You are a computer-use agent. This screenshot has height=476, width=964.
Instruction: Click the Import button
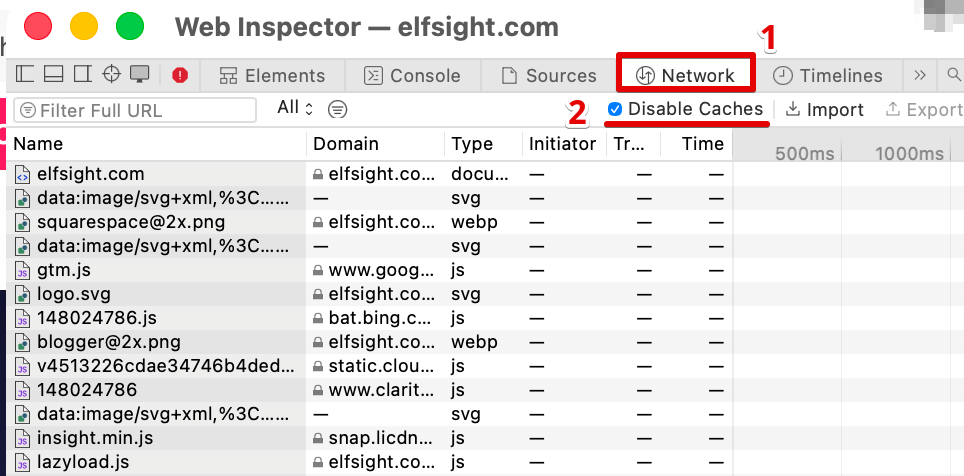(x=825, y=109)
